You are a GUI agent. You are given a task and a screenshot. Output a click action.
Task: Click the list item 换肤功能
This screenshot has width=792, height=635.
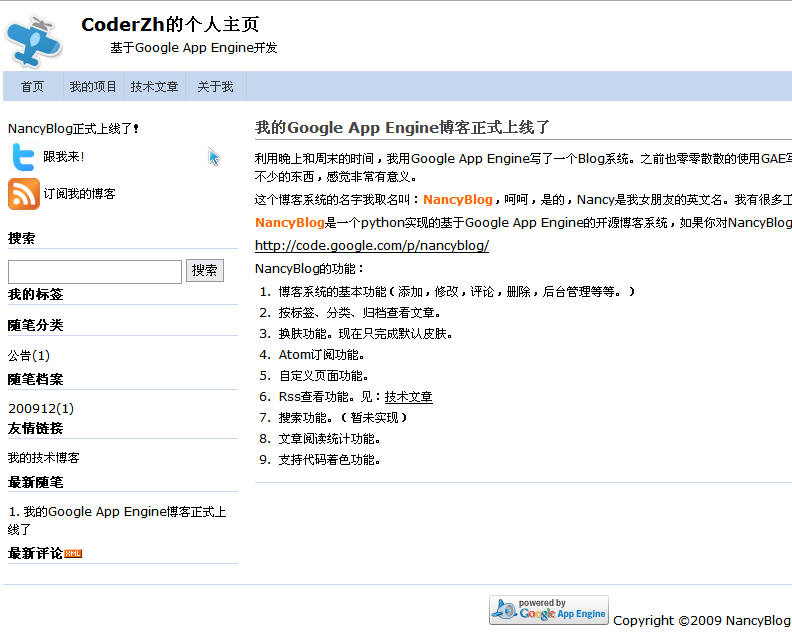[x=366, y=334]
